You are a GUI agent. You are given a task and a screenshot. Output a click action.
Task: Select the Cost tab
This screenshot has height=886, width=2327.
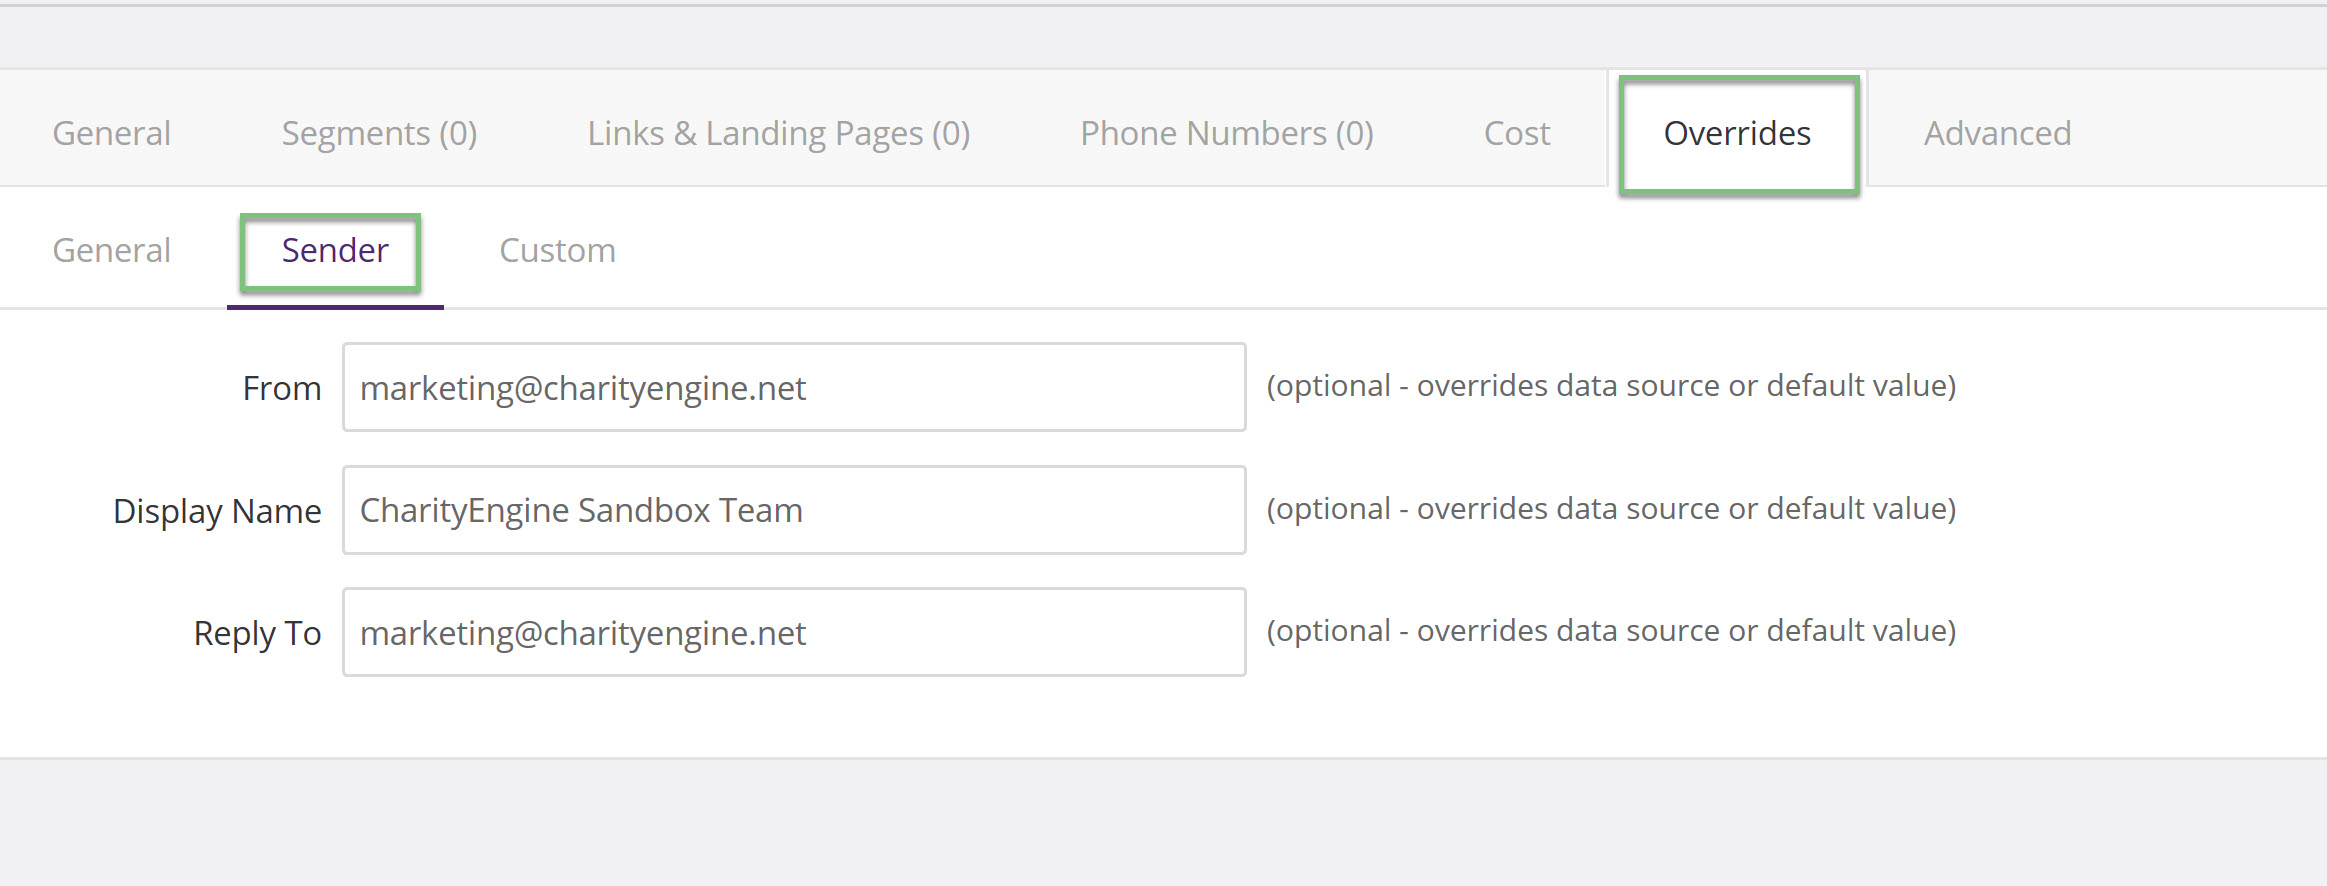click(x=1516, y=133)
